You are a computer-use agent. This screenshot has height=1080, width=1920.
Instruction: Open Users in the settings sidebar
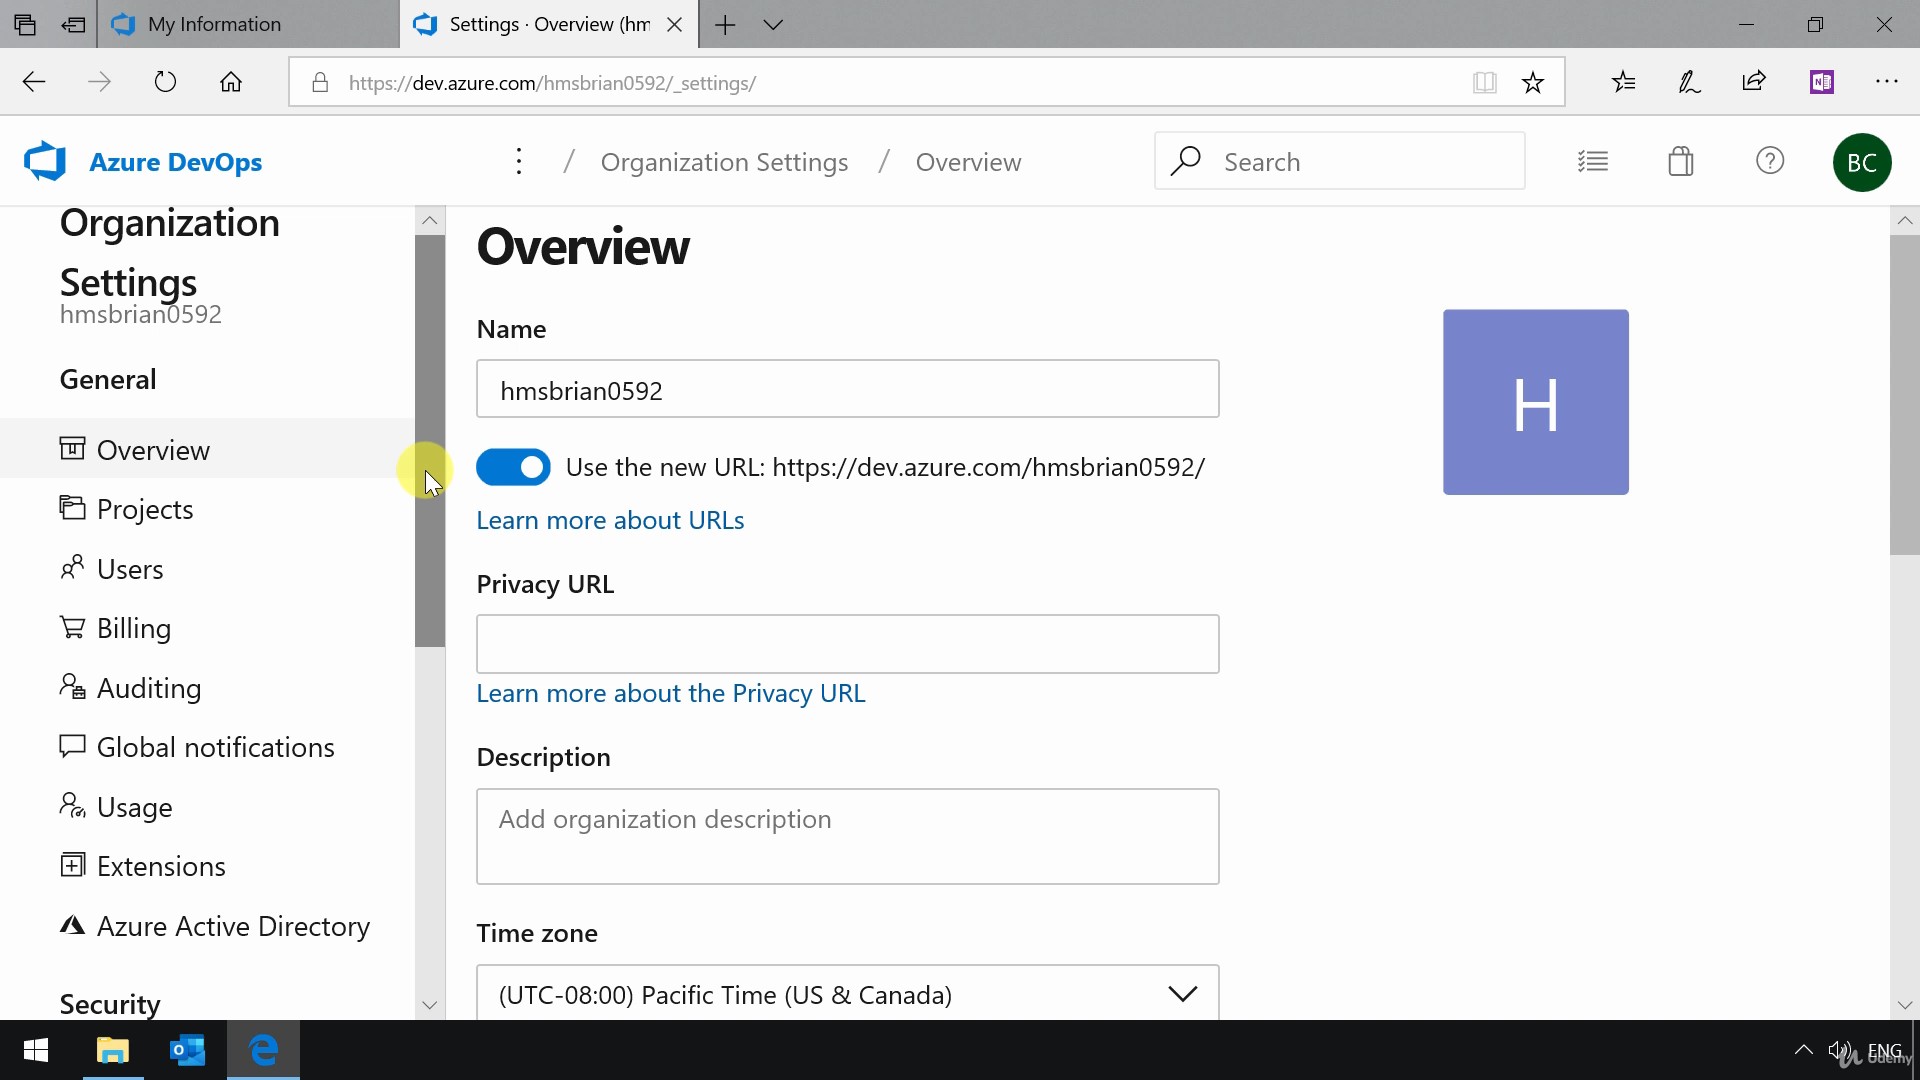tap(207, 568)
